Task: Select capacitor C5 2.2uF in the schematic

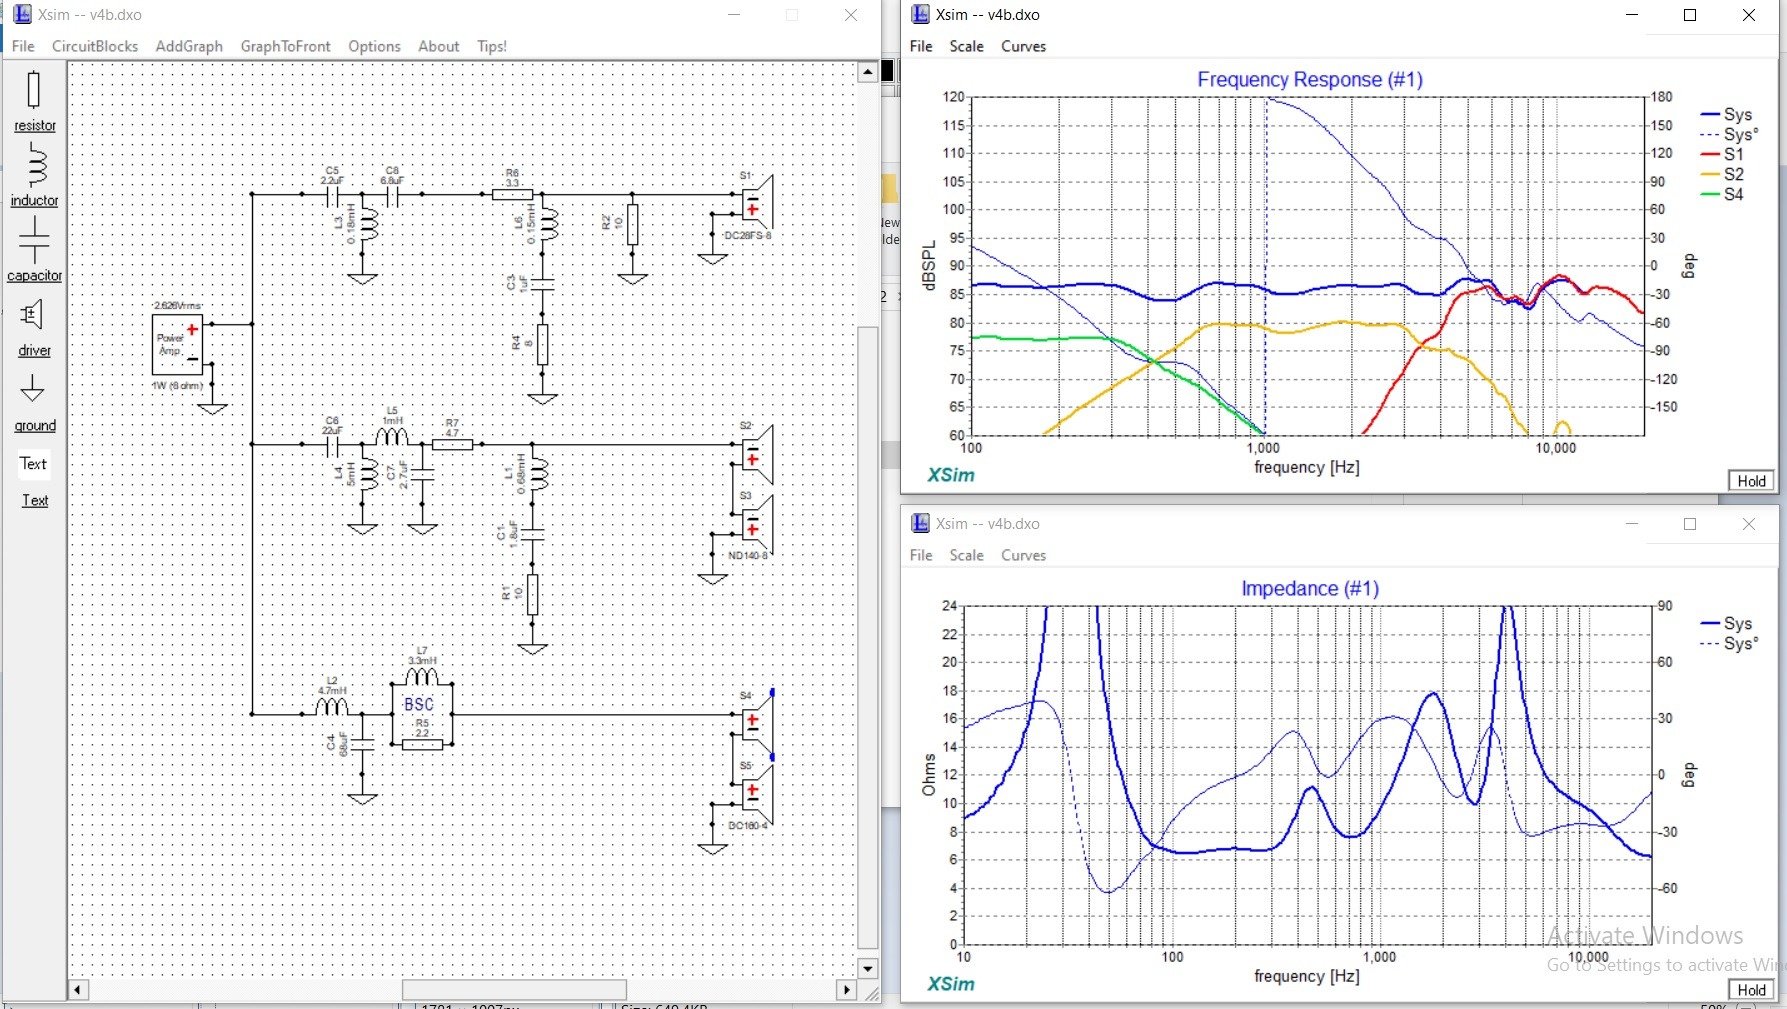Action: click(x=332, y=194)
